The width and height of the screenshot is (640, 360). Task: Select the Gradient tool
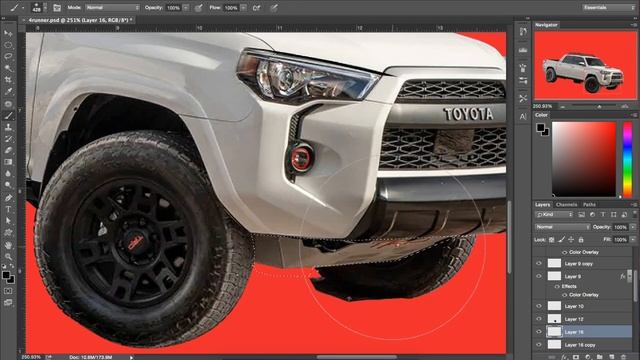tap(8, 162)
